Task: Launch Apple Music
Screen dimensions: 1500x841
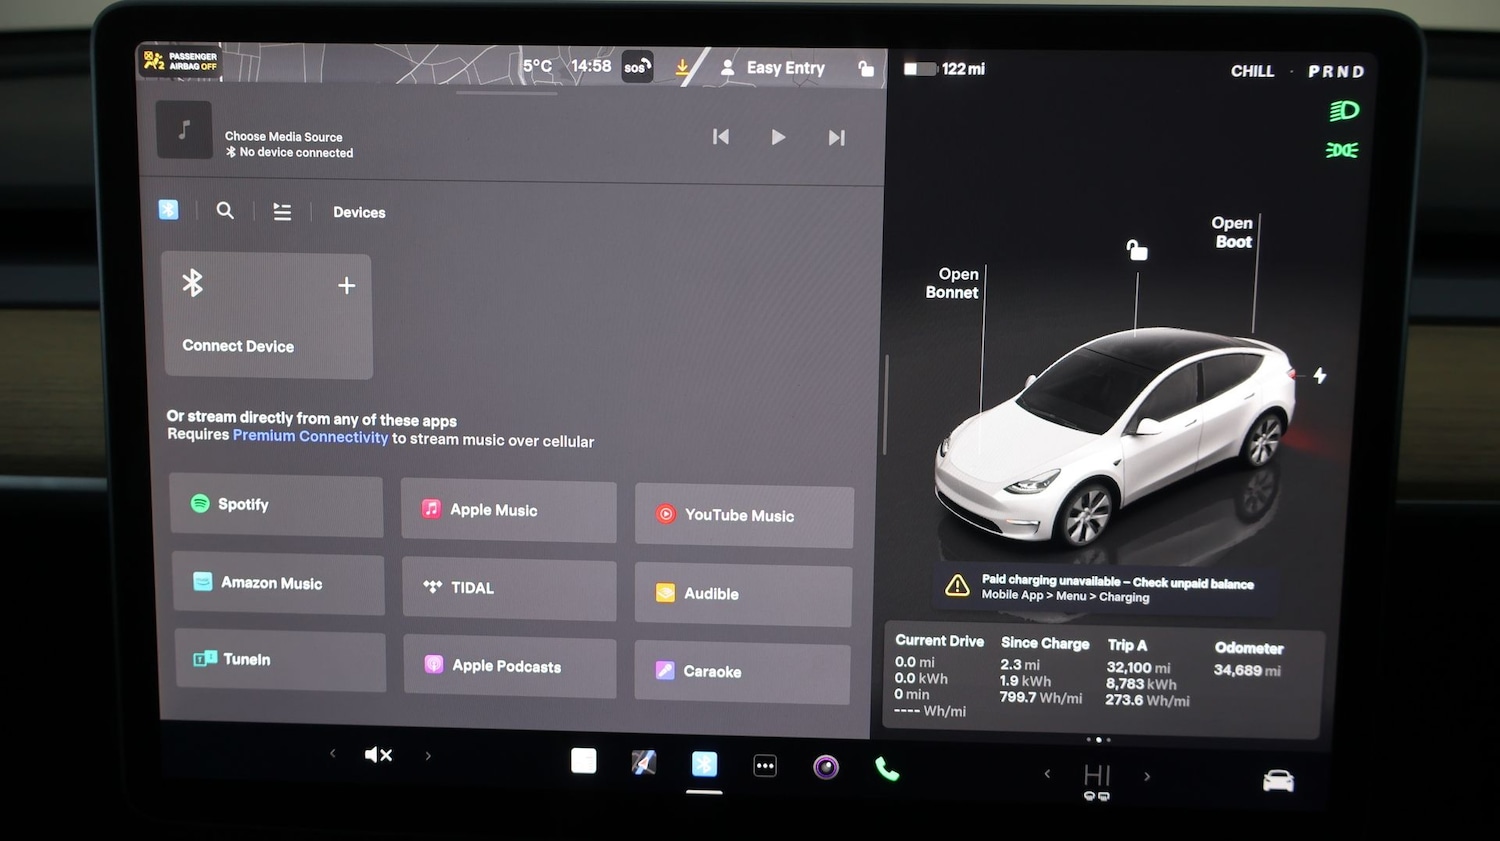Action: coord(508,510)
